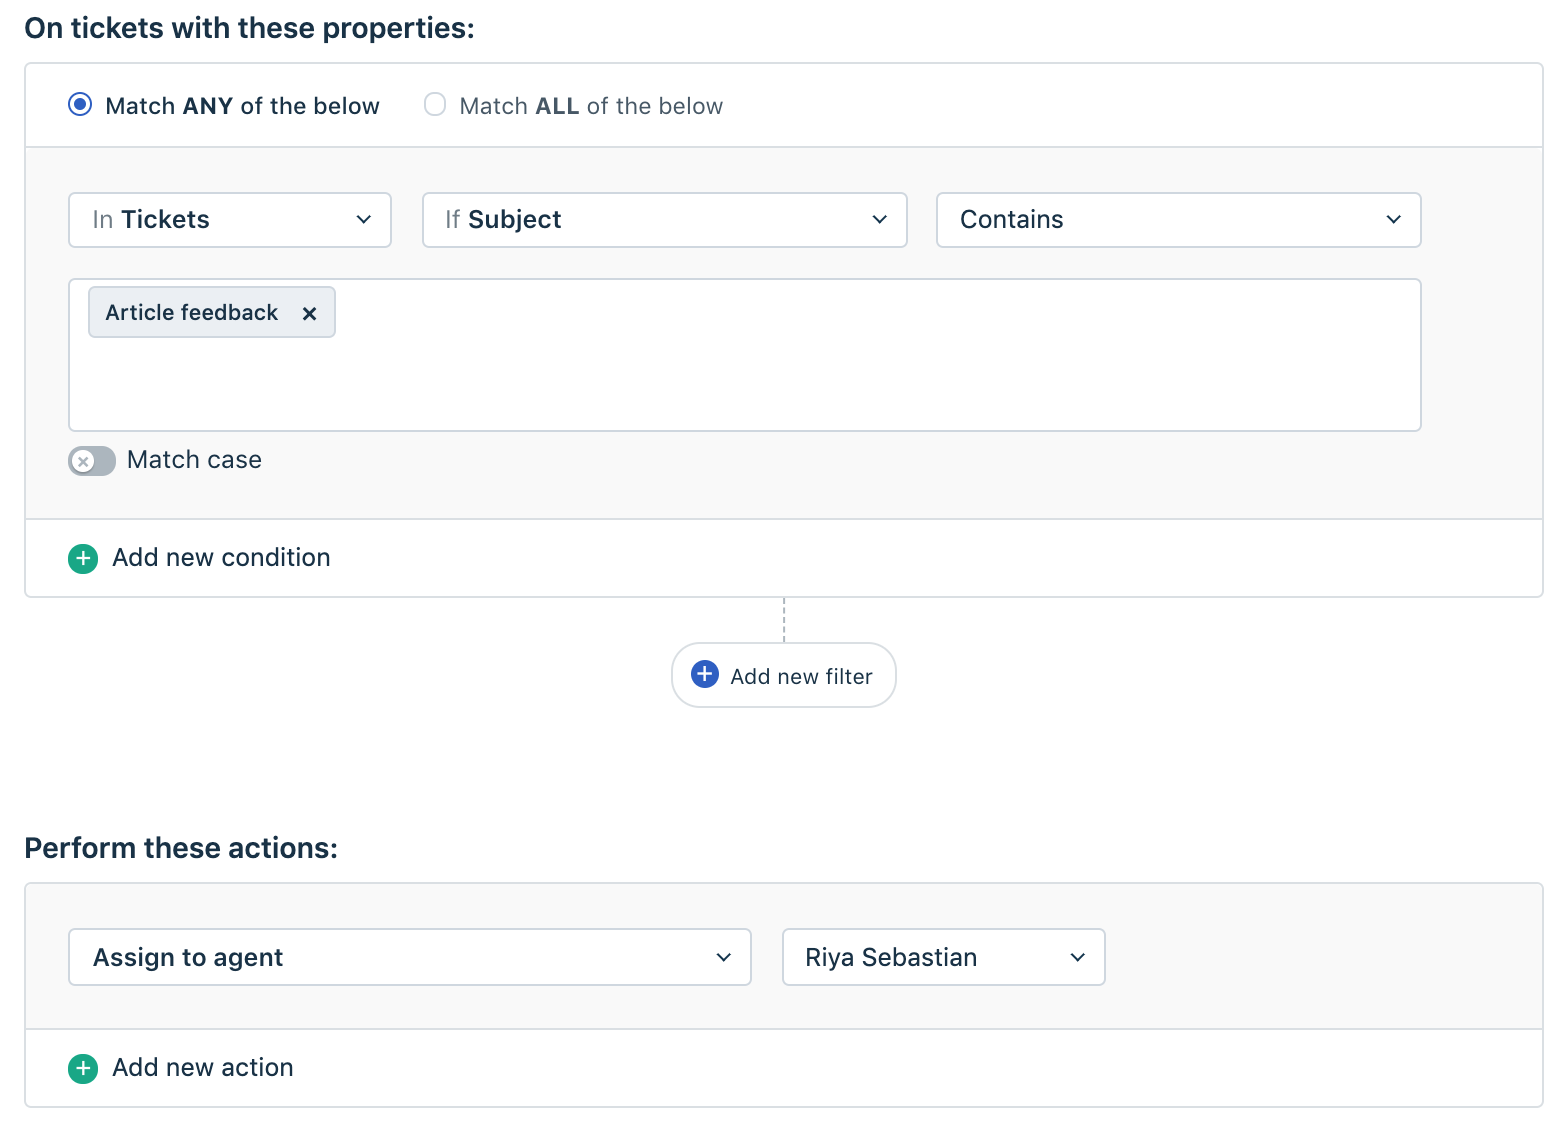Select Match ANY of the below

pyautogui.click(x=80, y=105)
